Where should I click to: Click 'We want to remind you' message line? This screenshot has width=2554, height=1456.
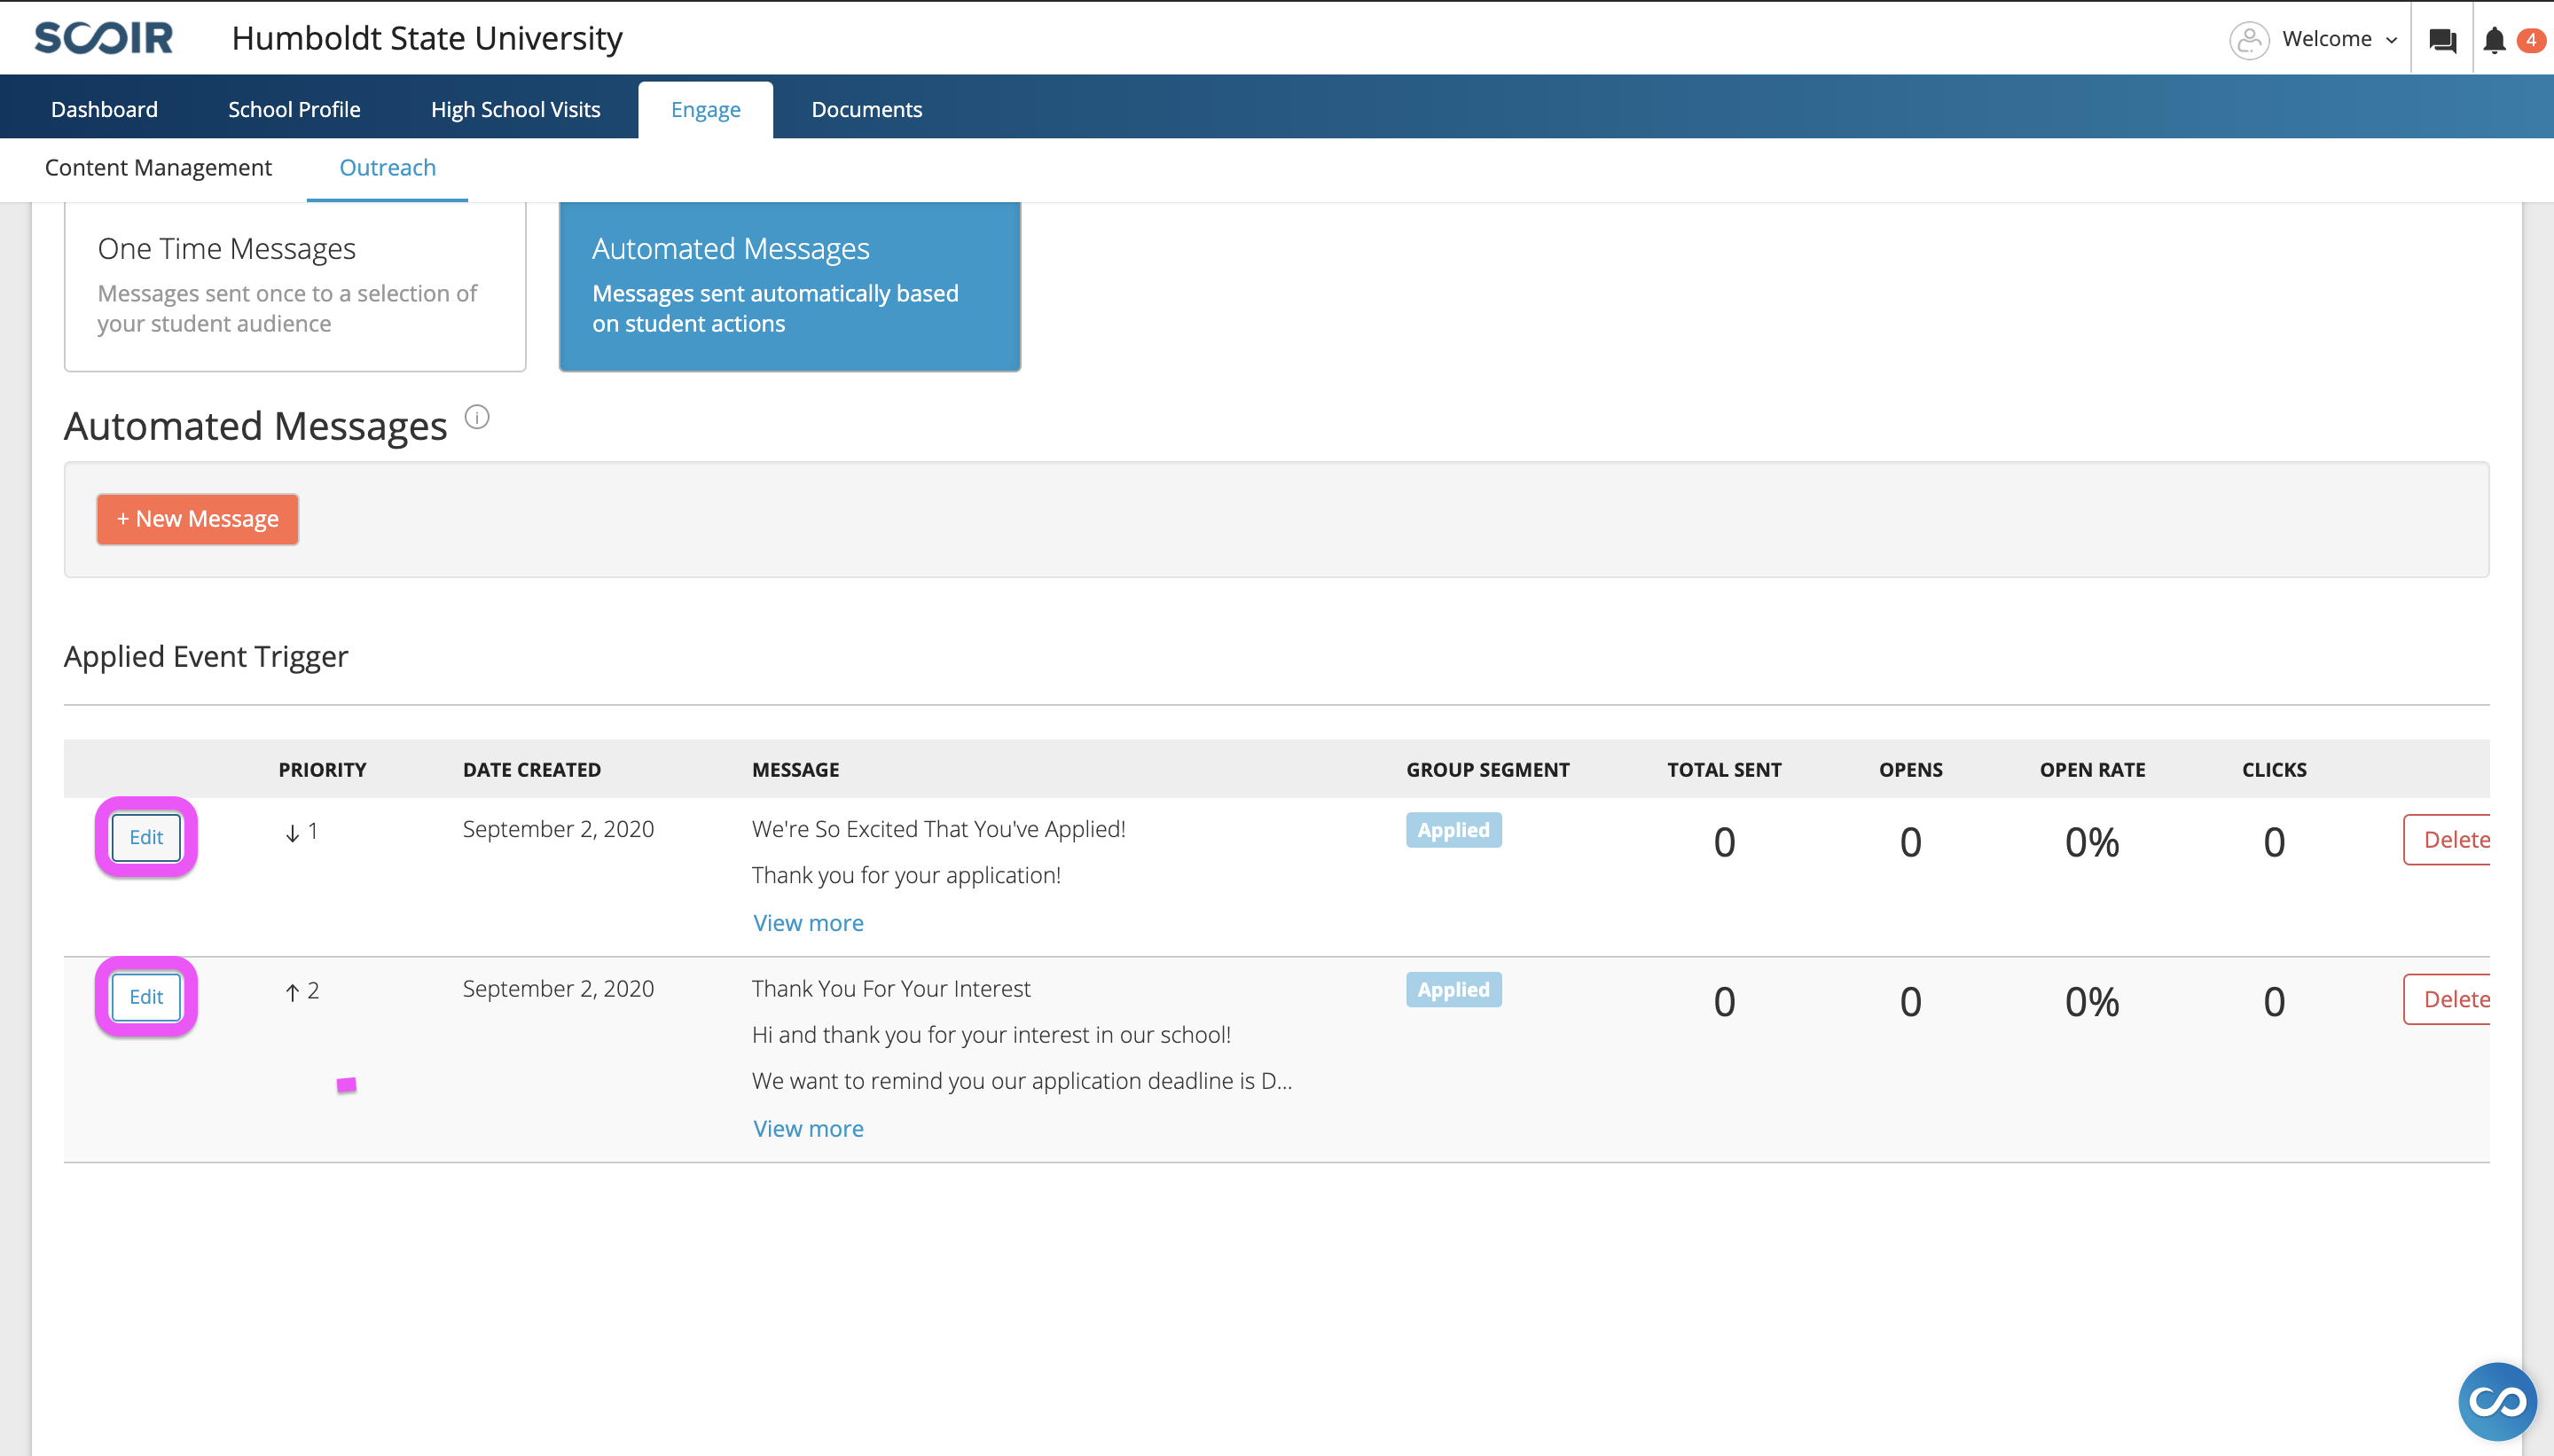point(1021,1081)
